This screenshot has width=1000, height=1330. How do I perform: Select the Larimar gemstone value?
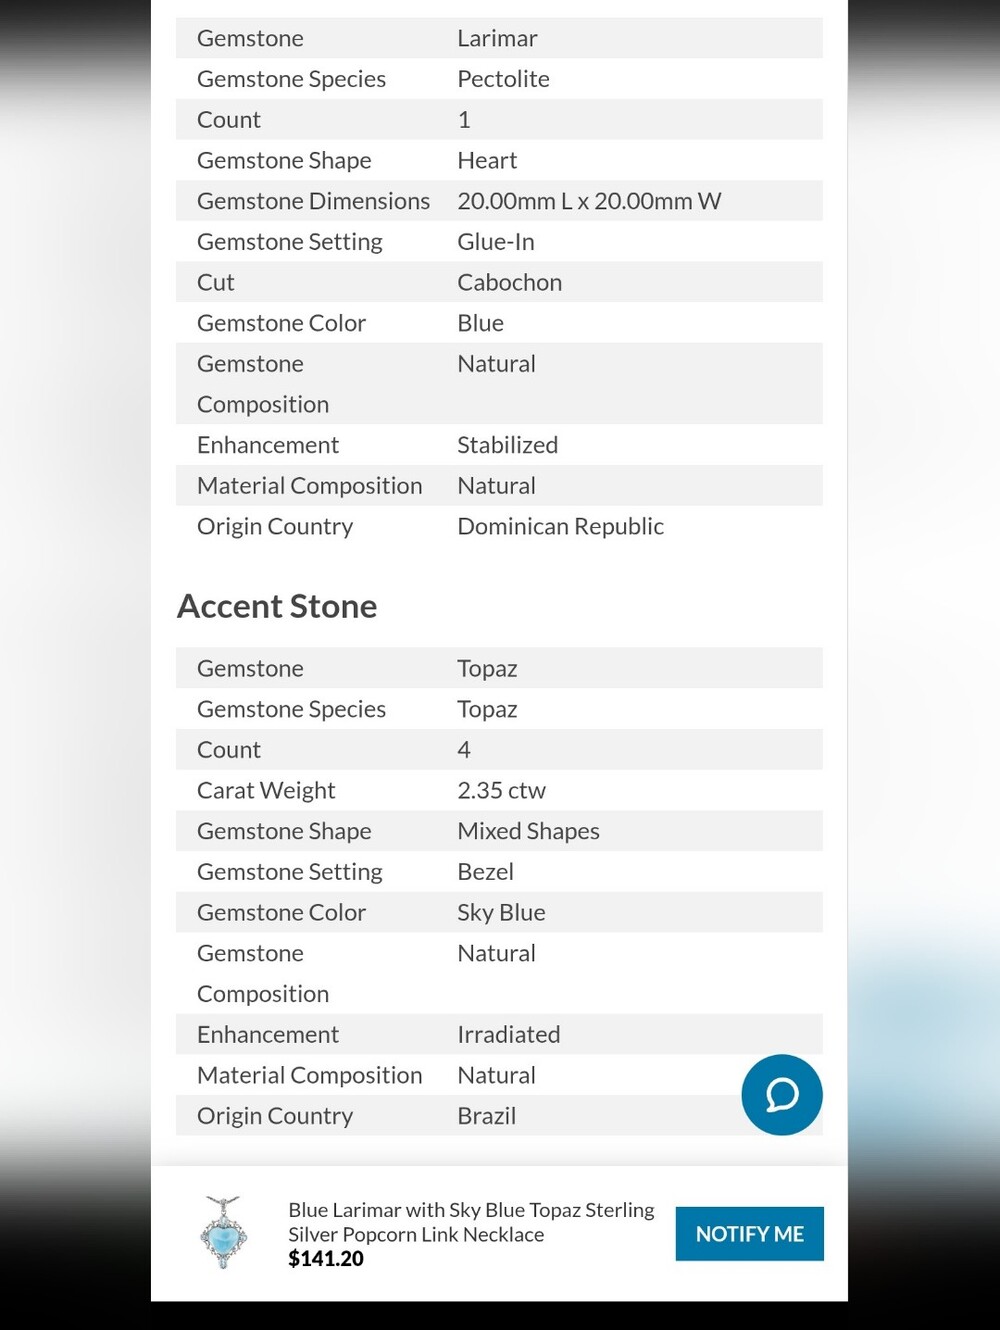[497, 38]
